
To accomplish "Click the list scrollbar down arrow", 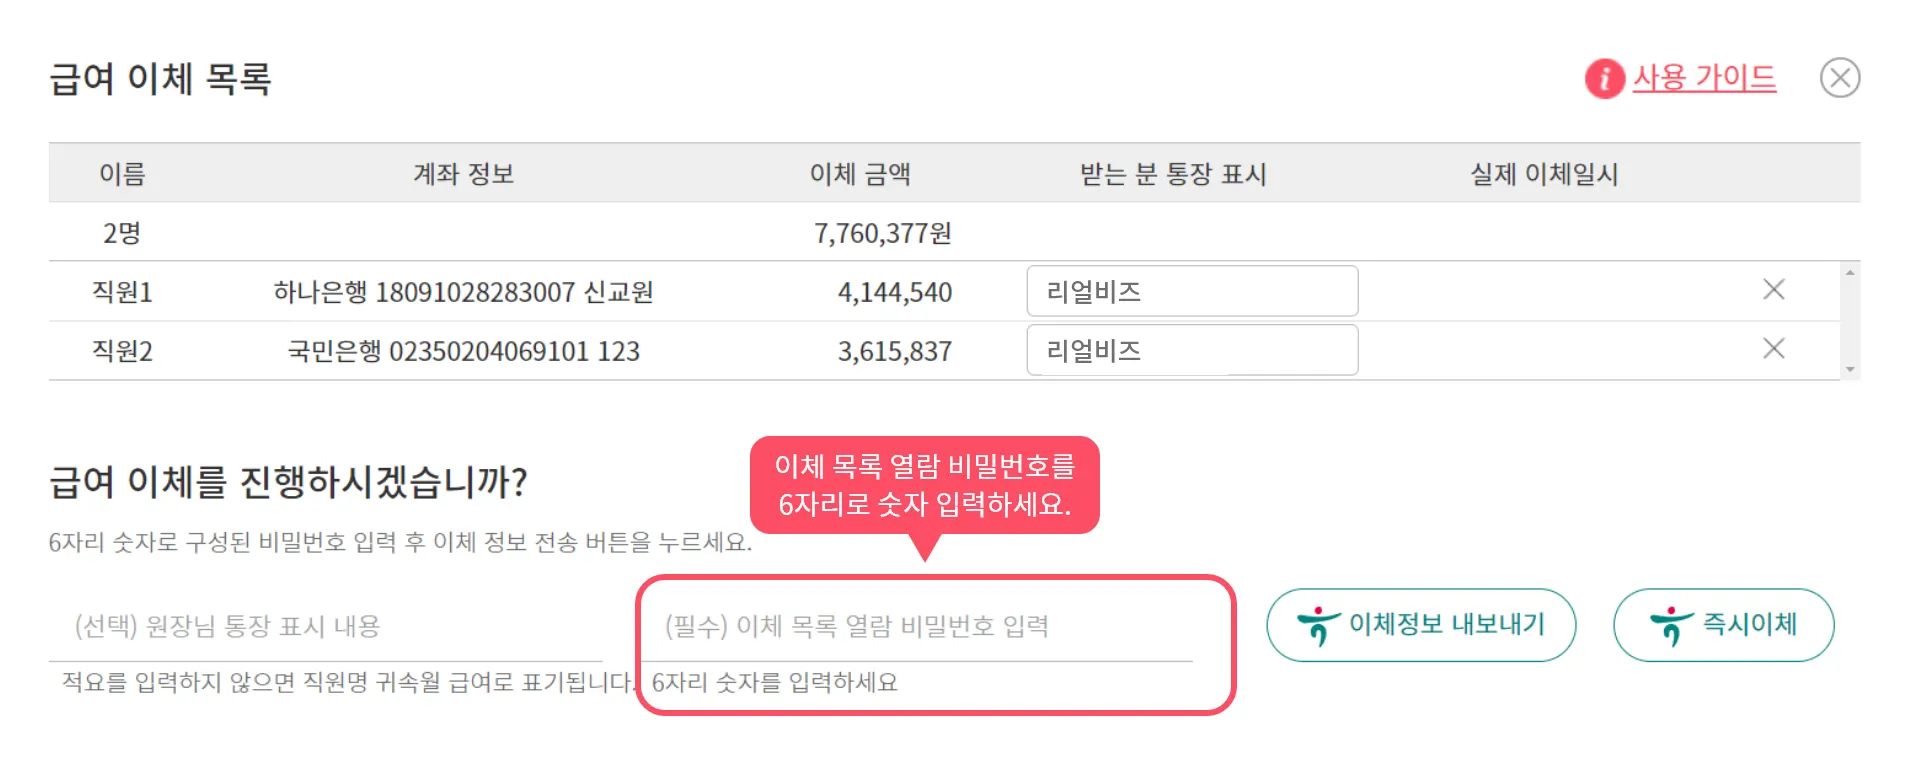I will point(1850,370).
